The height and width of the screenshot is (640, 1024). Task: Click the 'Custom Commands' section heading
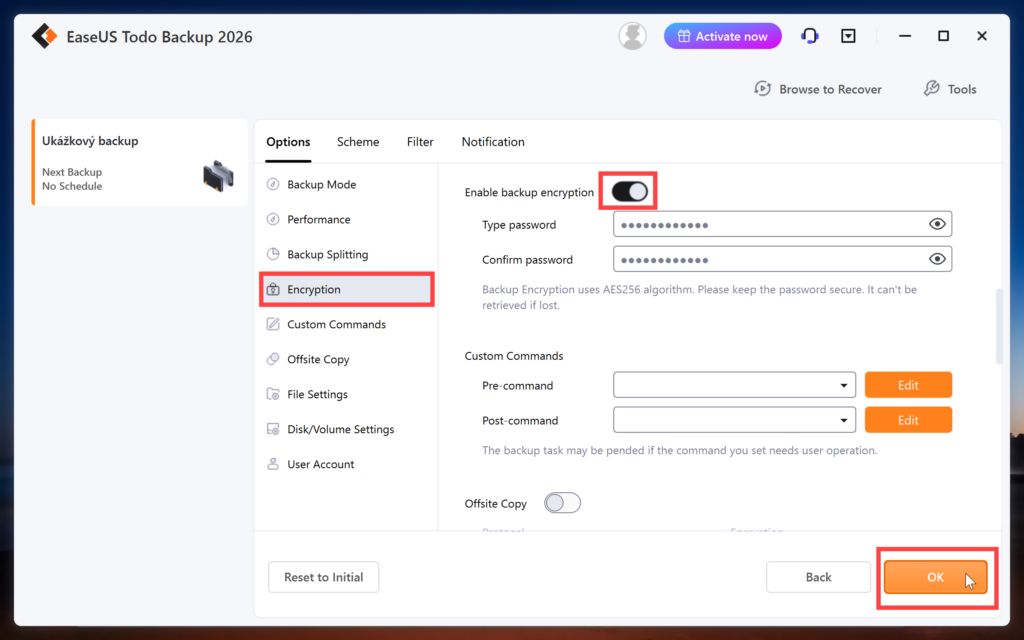[514, 356]
